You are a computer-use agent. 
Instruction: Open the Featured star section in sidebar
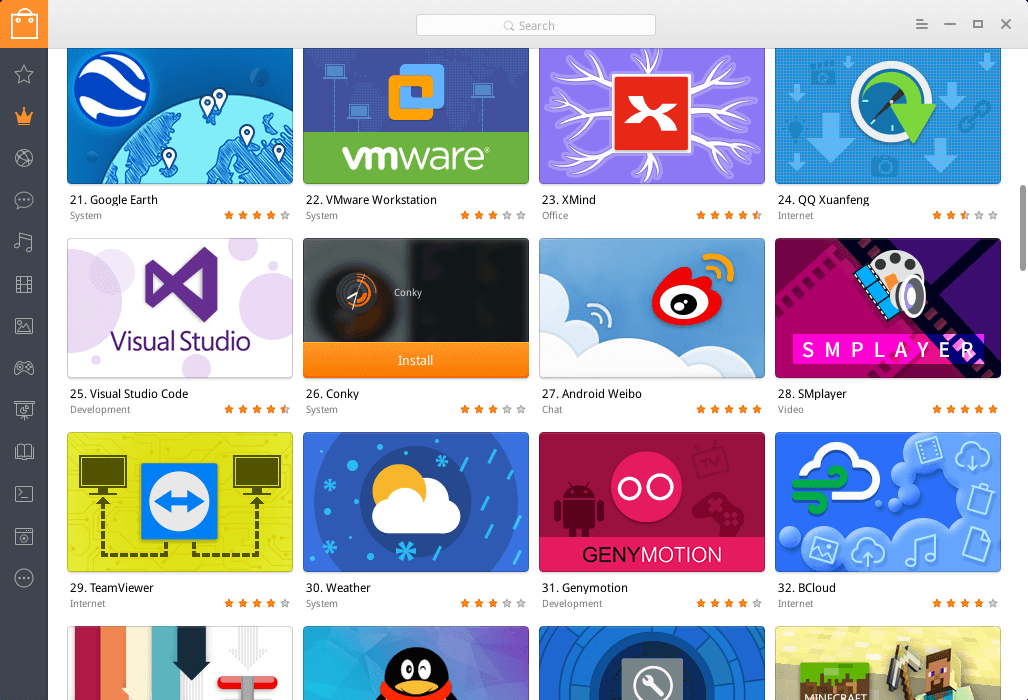click(x=24, y=74)
